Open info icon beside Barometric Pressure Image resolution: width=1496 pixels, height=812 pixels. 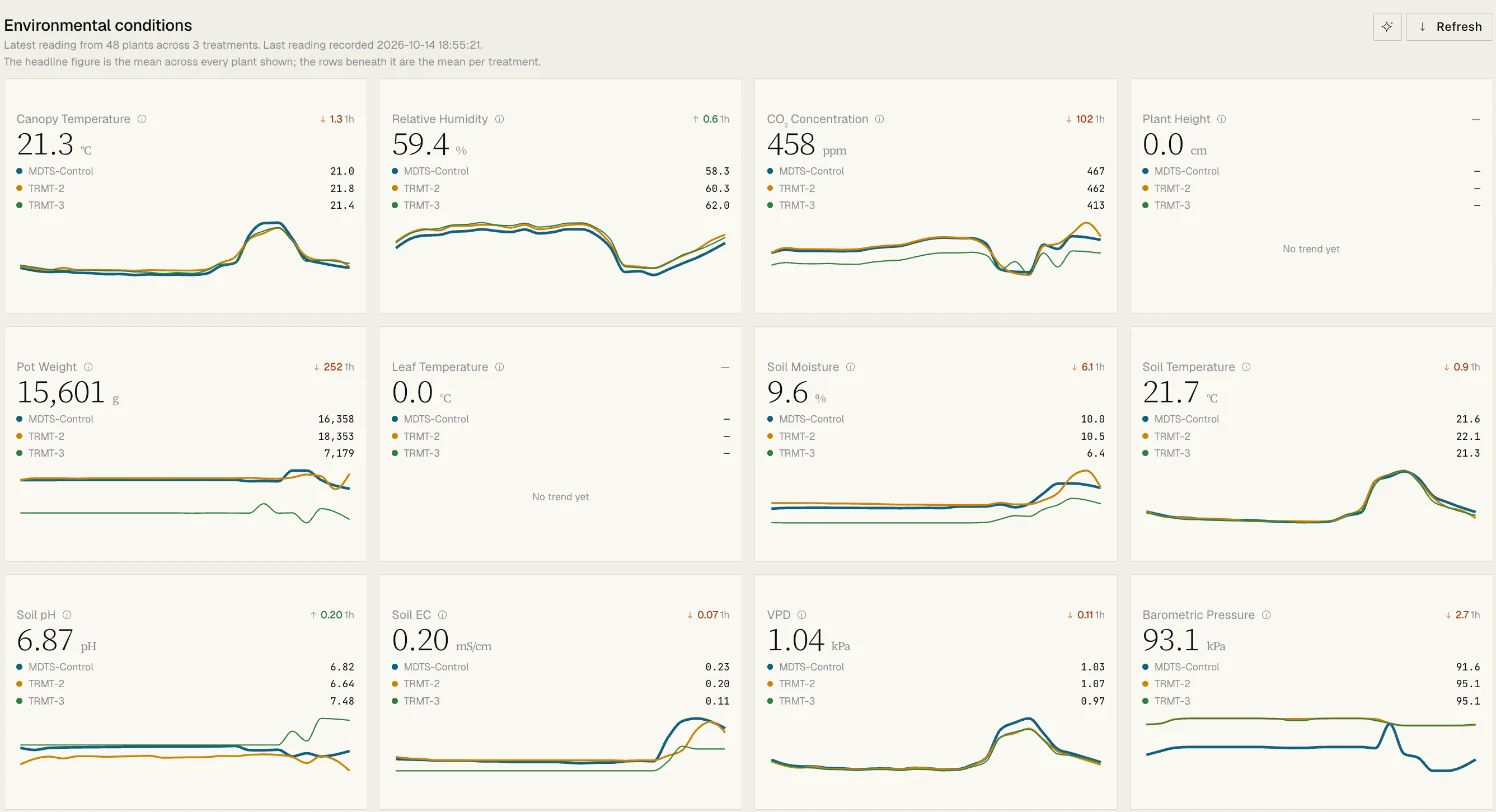[1266, 615]
